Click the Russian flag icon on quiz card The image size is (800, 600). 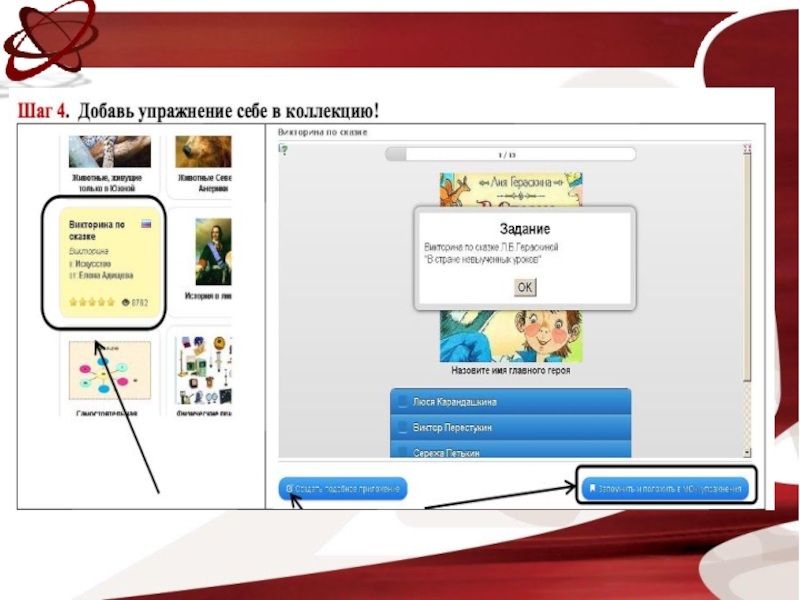tap(147, 225)
